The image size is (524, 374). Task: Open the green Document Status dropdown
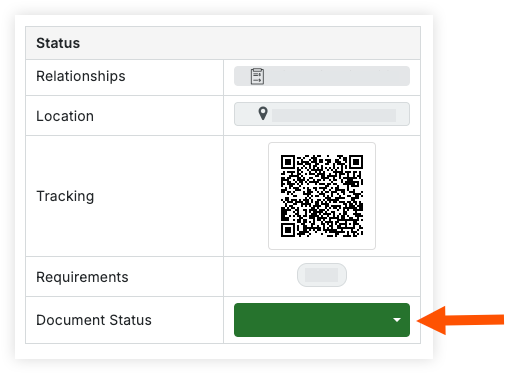(x=322, y=320)
